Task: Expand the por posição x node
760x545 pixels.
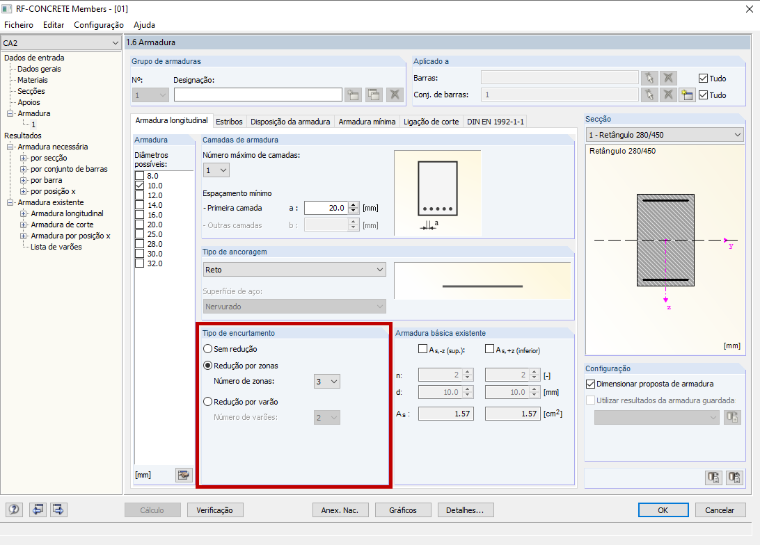Action: click(23, 192)
